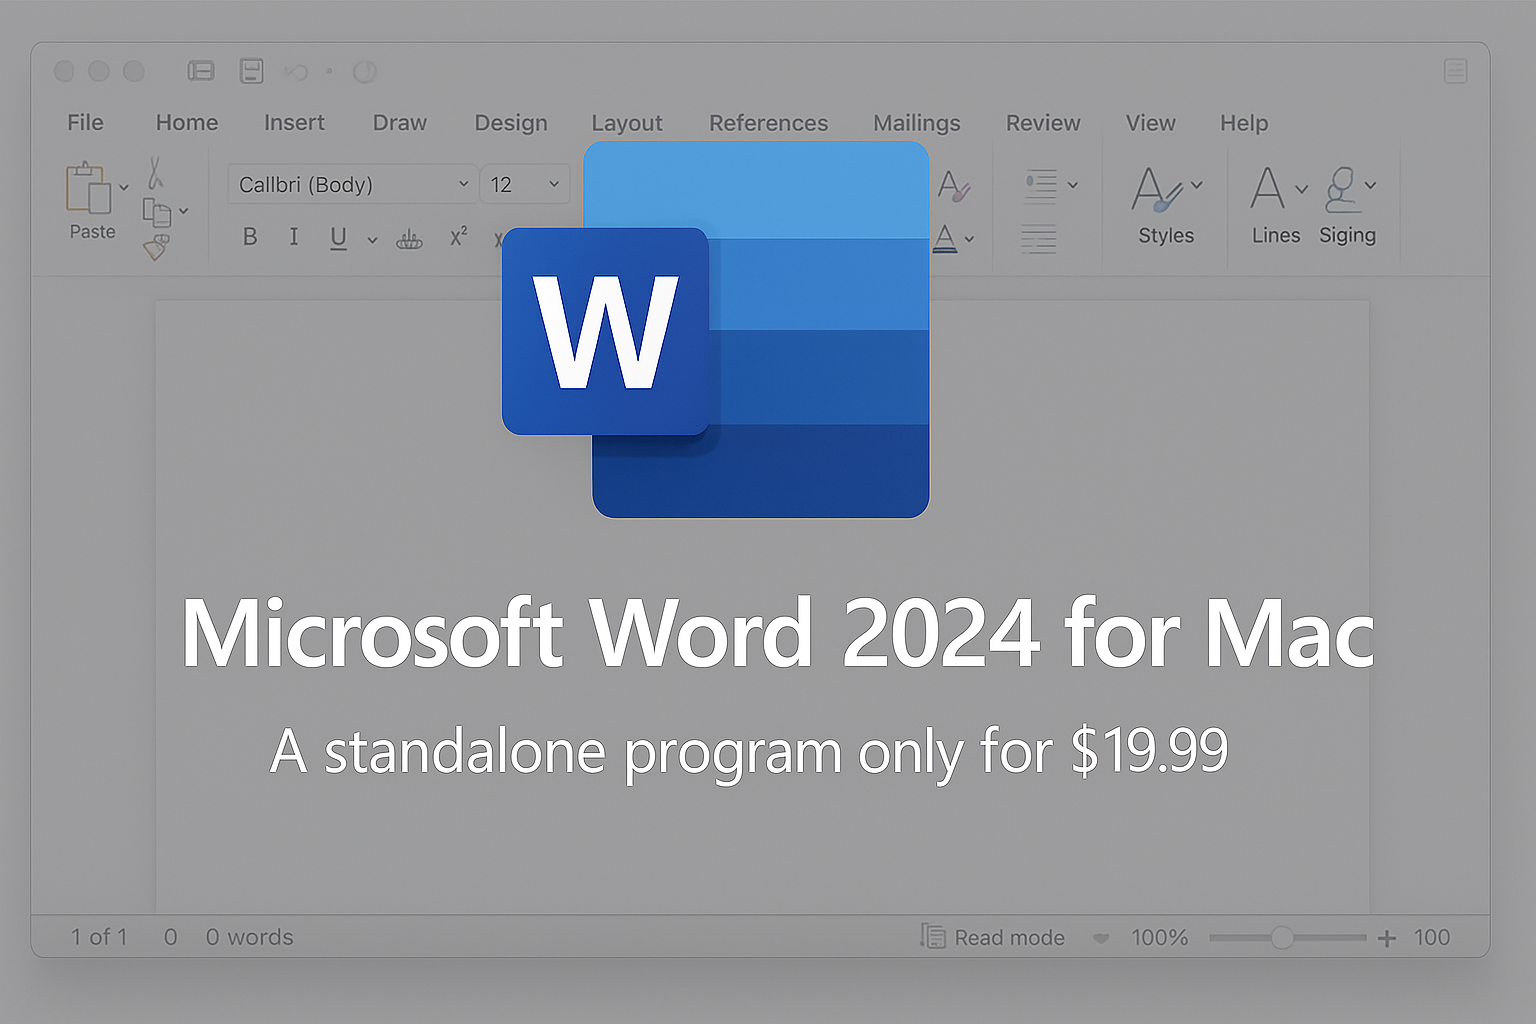Open the font size 12 dropdown
The width and height of the screenshot is (1536, 1024).
click(525, 184)
